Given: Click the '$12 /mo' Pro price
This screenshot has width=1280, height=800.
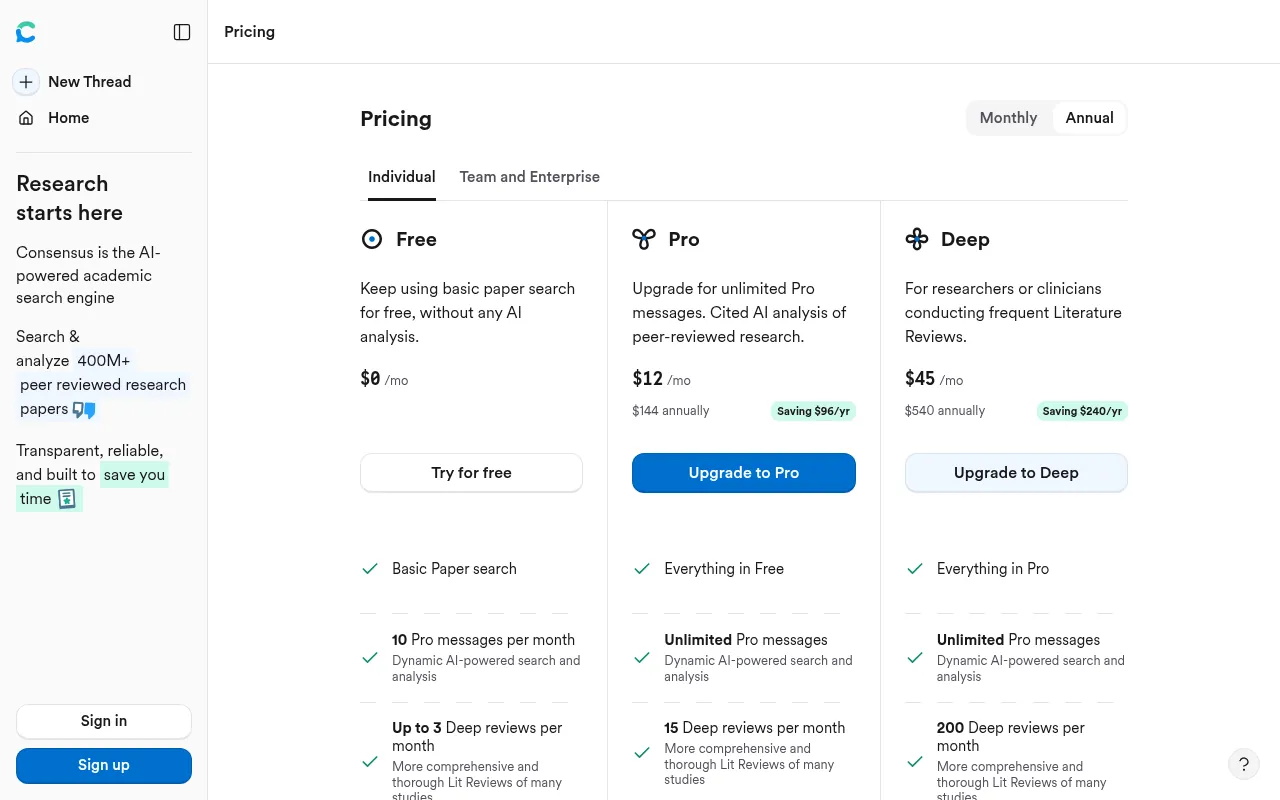Looking at the screenshot, I should [661, 379].
